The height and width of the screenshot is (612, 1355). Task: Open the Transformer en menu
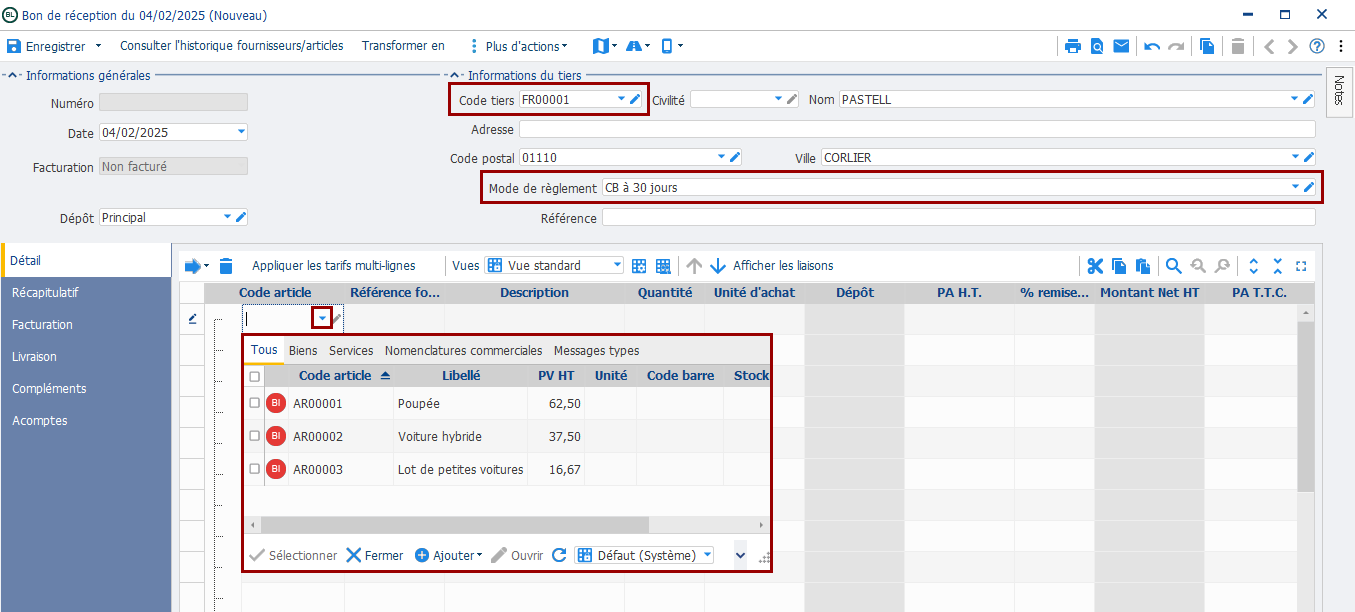coord(403,46)
